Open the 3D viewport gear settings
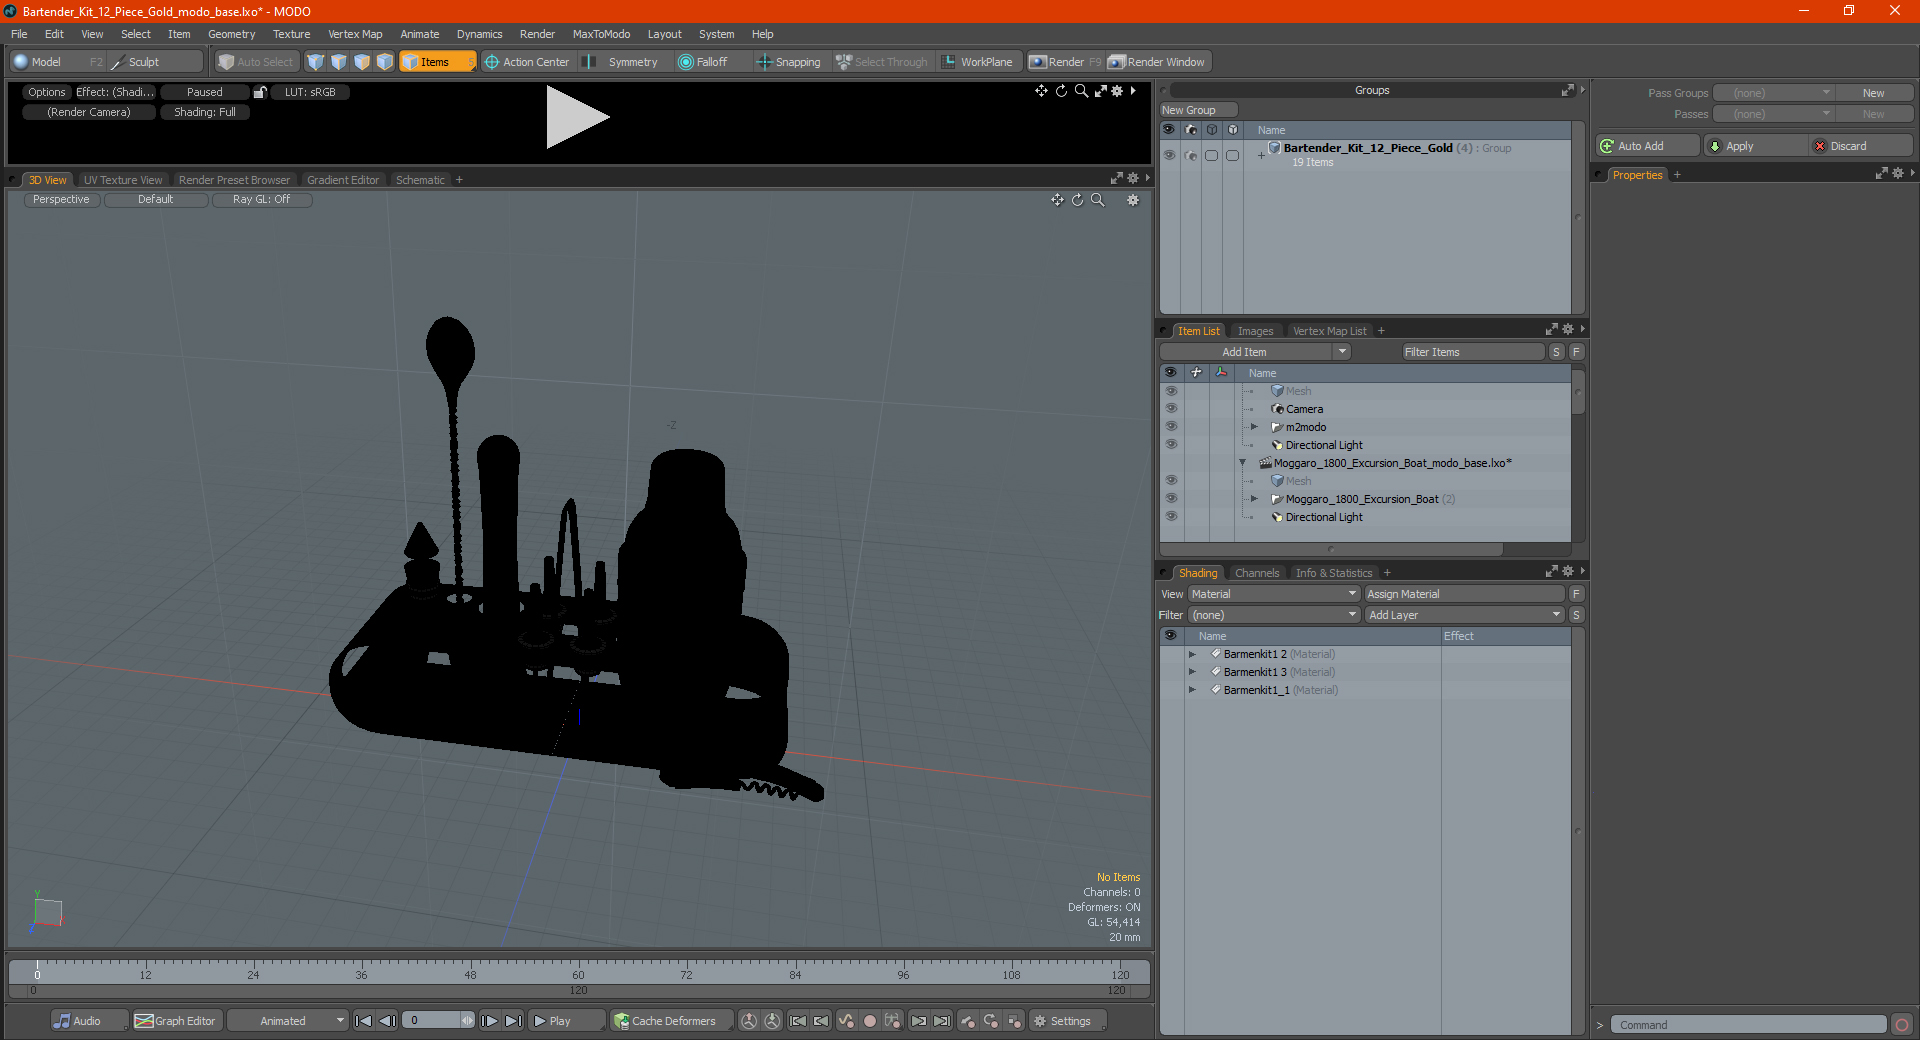 click(1133, 200)
